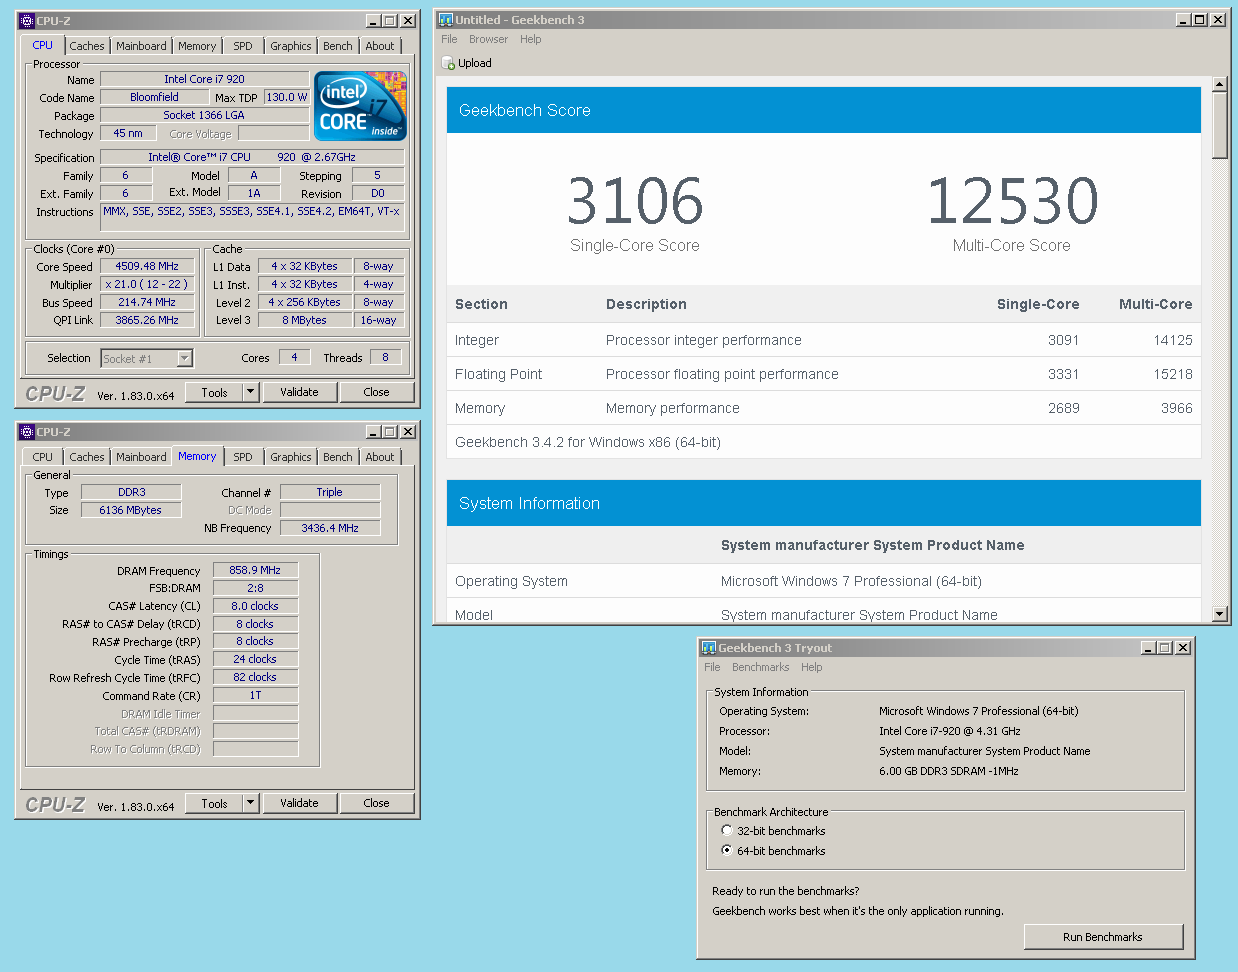Click Upload label in Geekbench toolbar
Viewport: 1238px width, 972px height.
(x=475, y=63)
